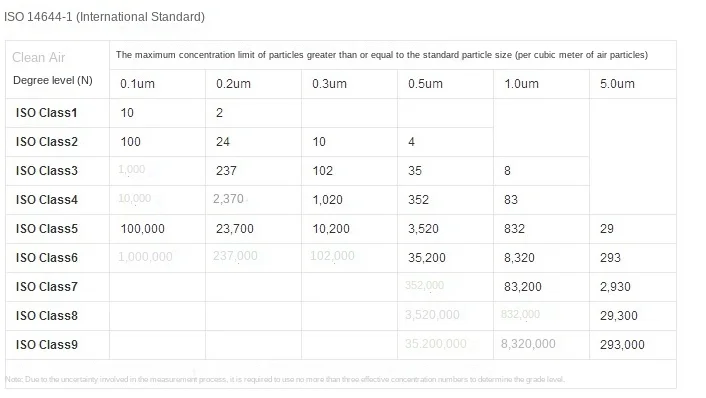The height and width of the screenshot is (398, 706).
Task: Click the 293,000 cell in ISO Class9
Action: 622,345
